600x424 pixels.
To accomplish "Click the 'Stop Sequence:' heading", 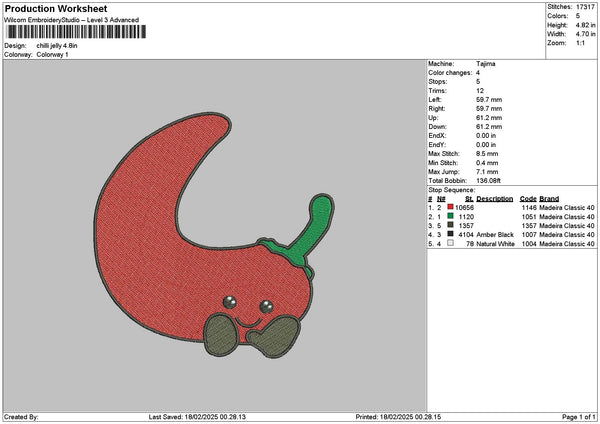I will tap(452, 190).
